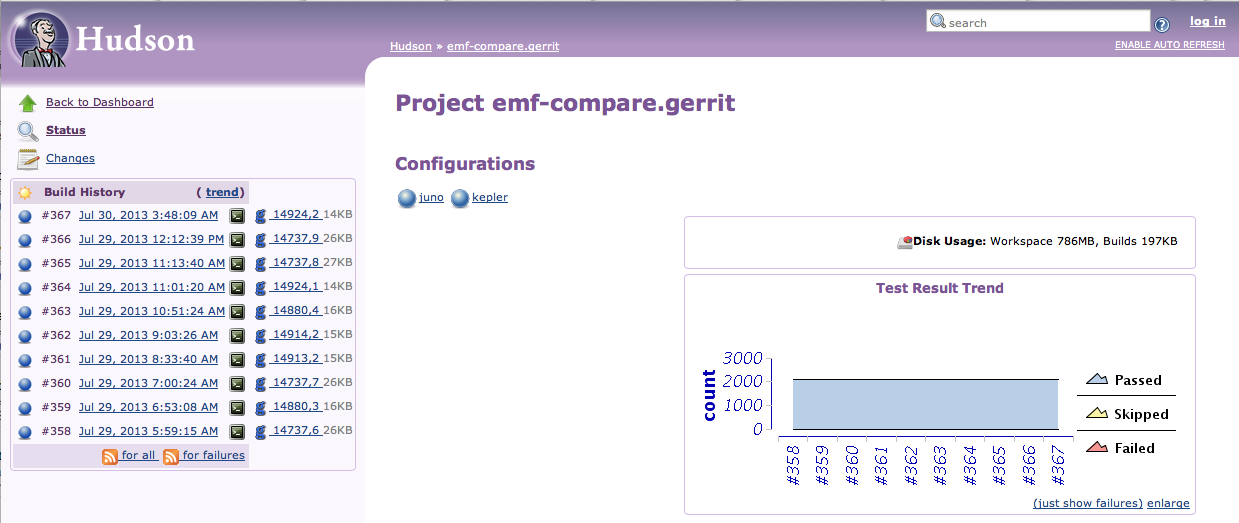Open console output icon for build #367
The width and height of the screenshot is (1239, 523).
pos(237,215)
